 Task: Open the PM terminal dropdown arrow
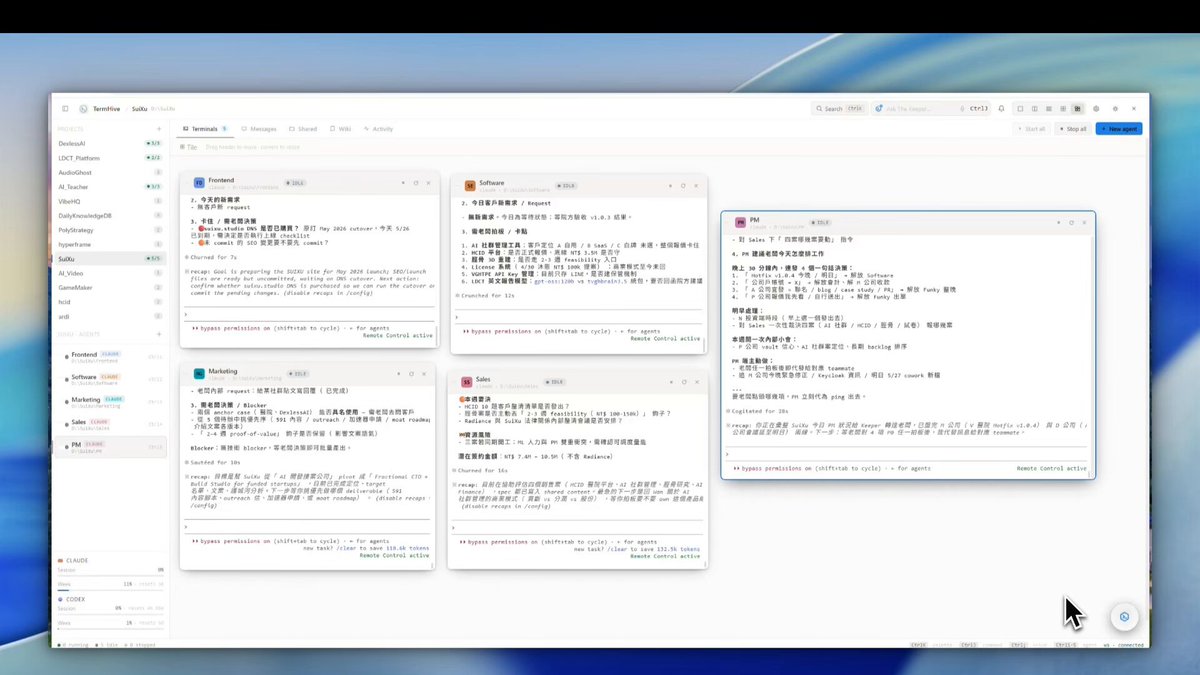(x=1059, y=222)
